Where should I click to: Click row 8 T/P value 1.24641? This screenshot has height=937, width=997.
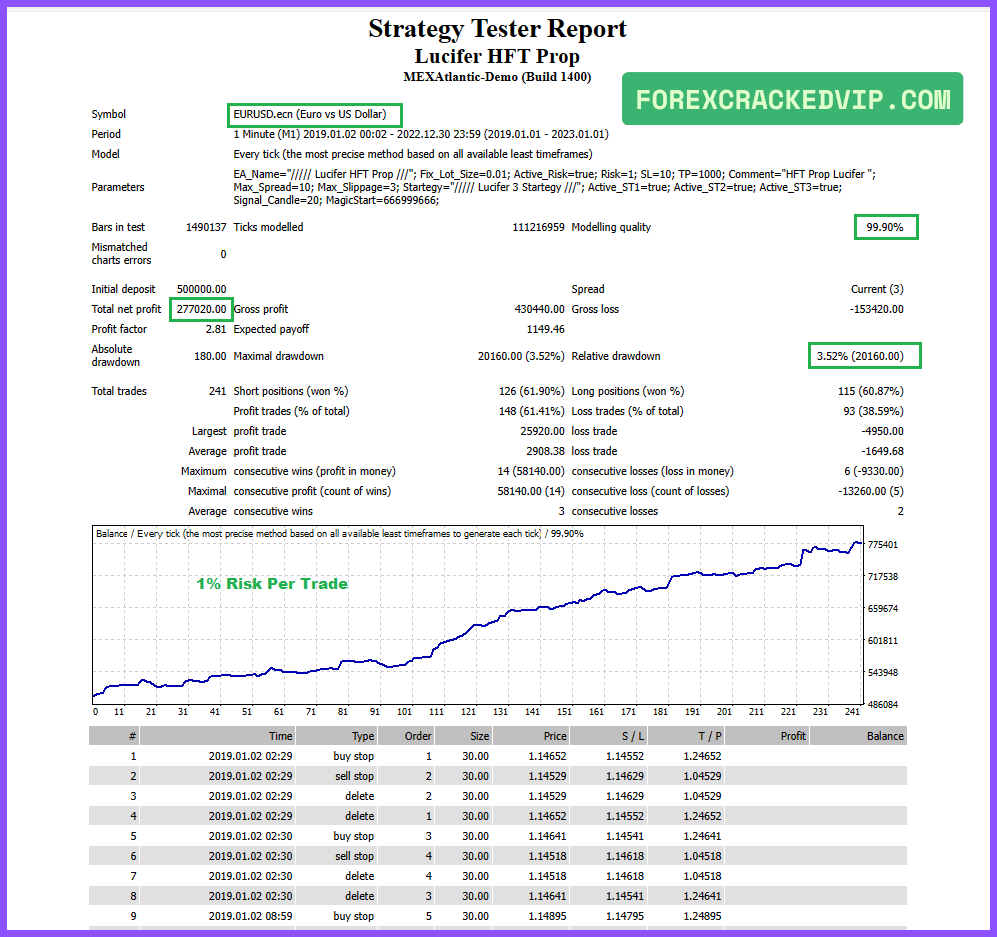coord(702,896)
